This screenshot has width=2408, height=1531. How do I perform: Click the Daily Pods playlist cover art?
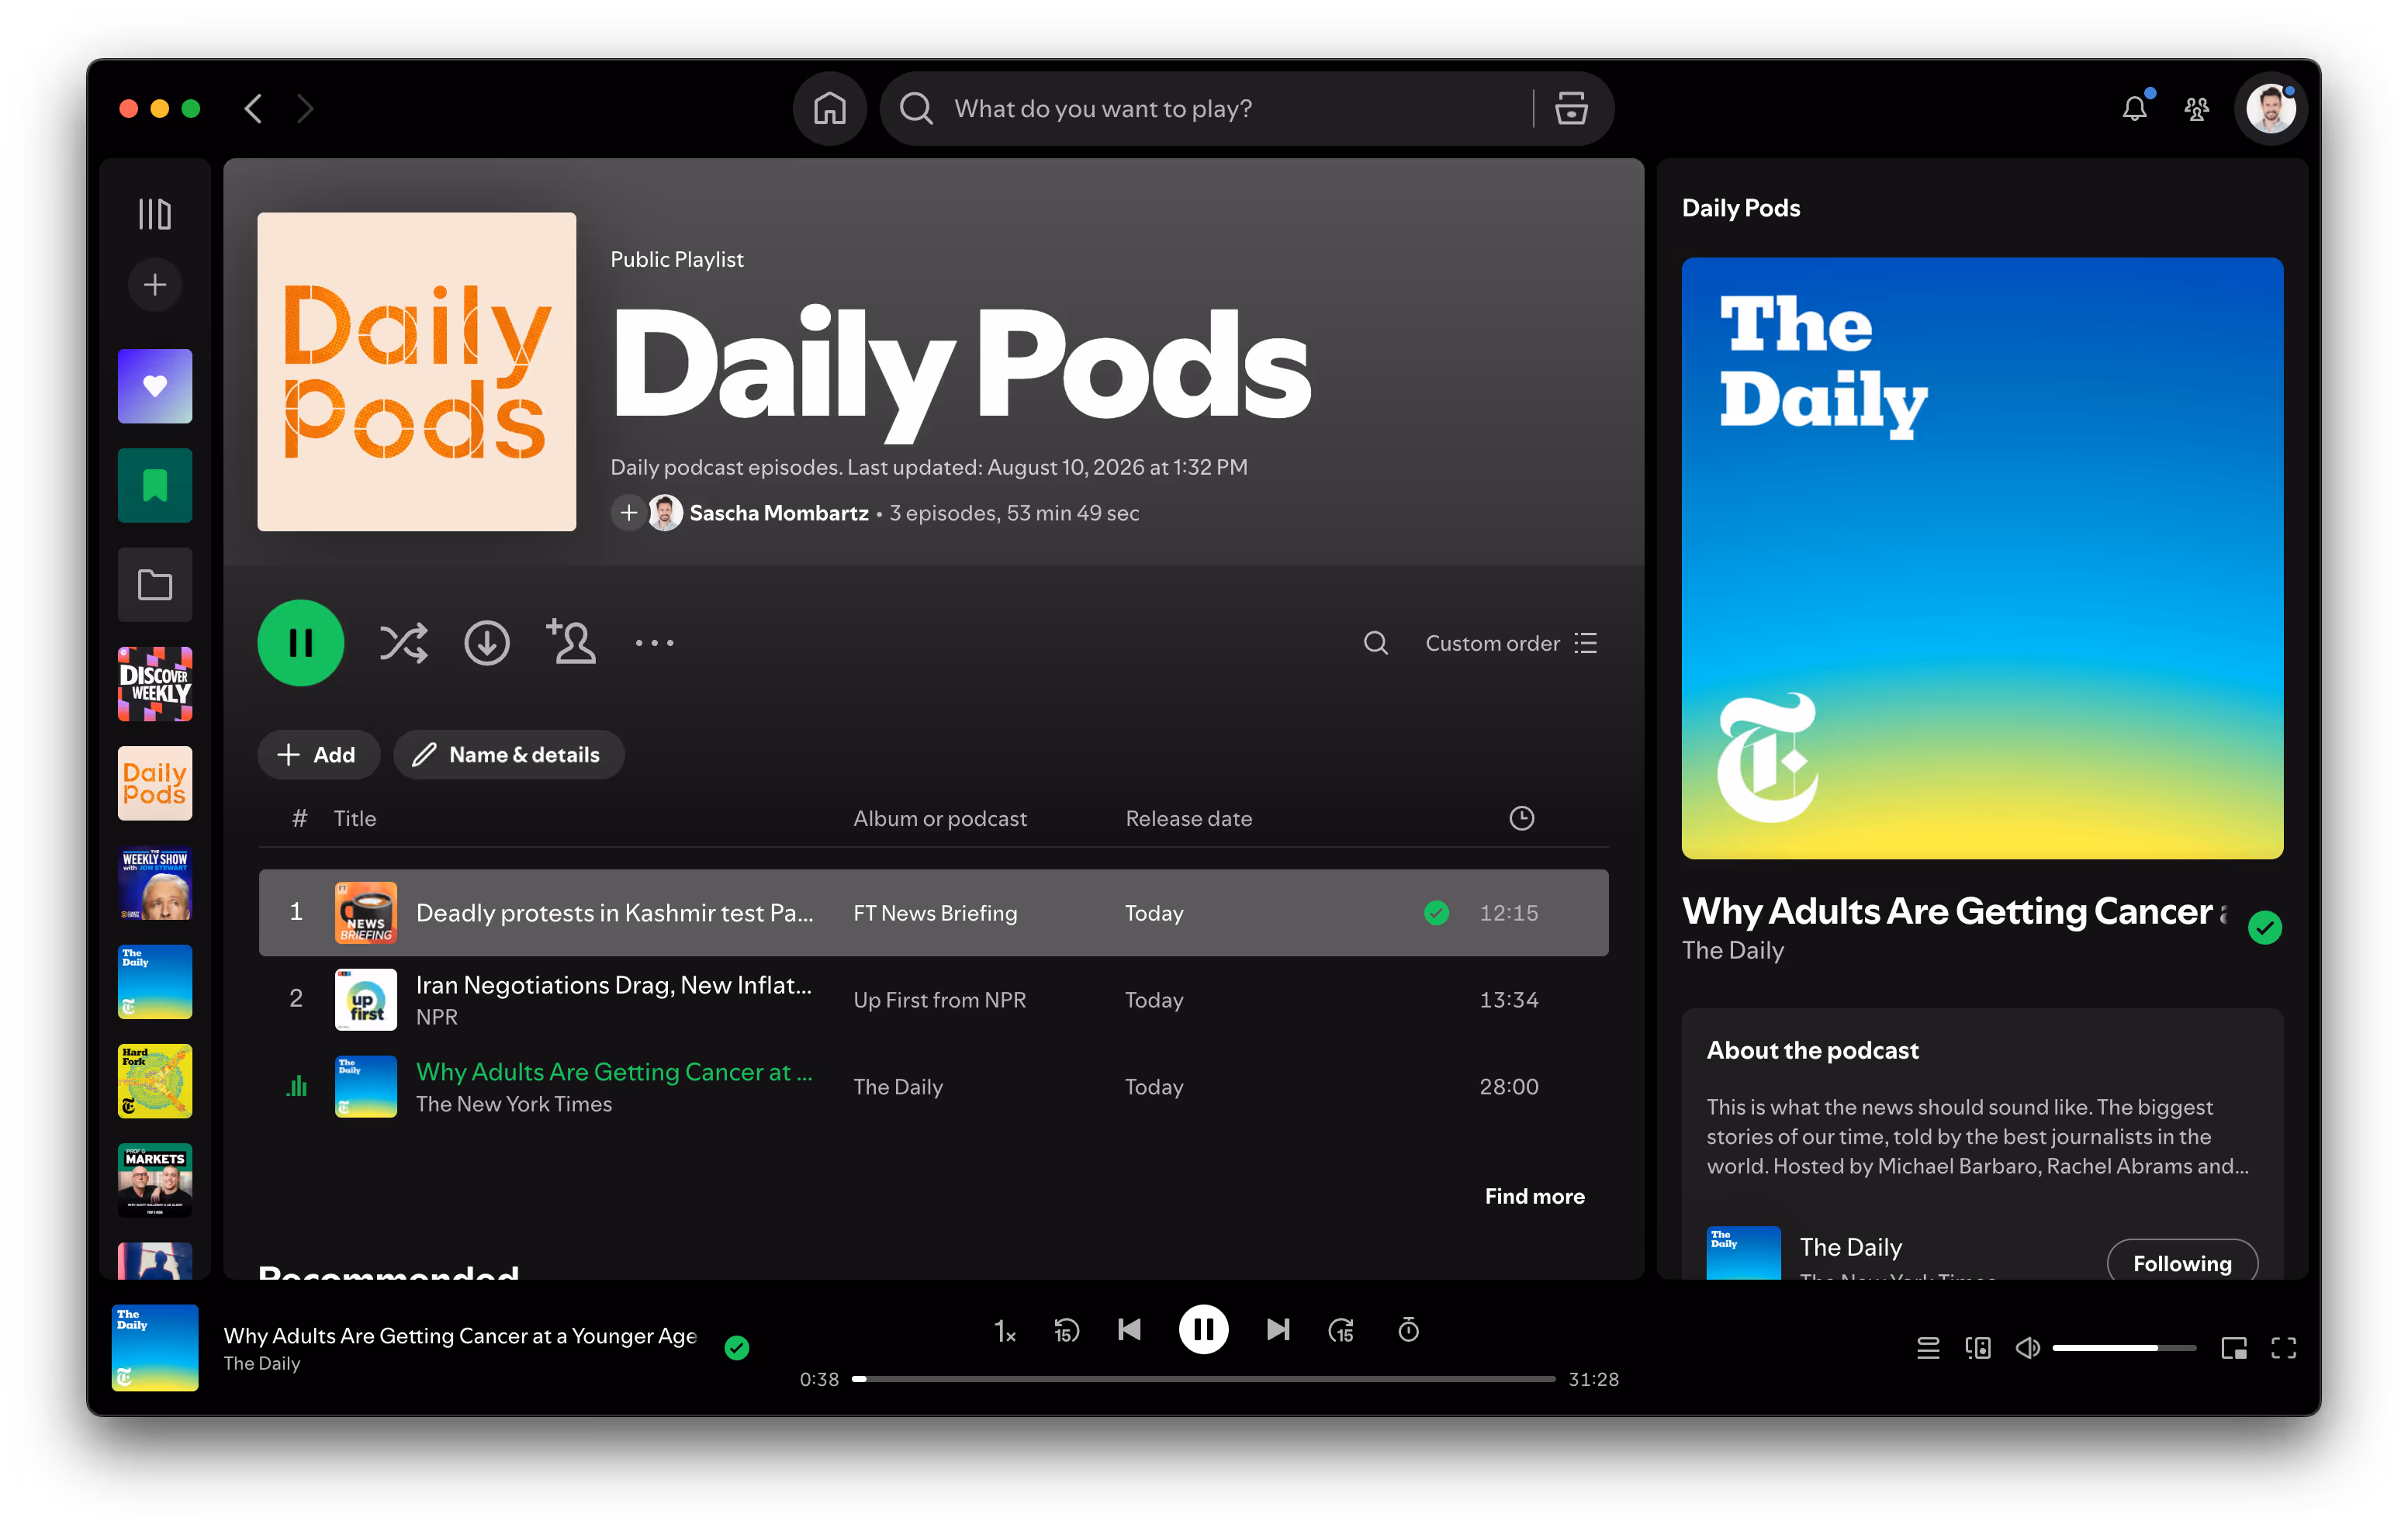pos(416,371)
